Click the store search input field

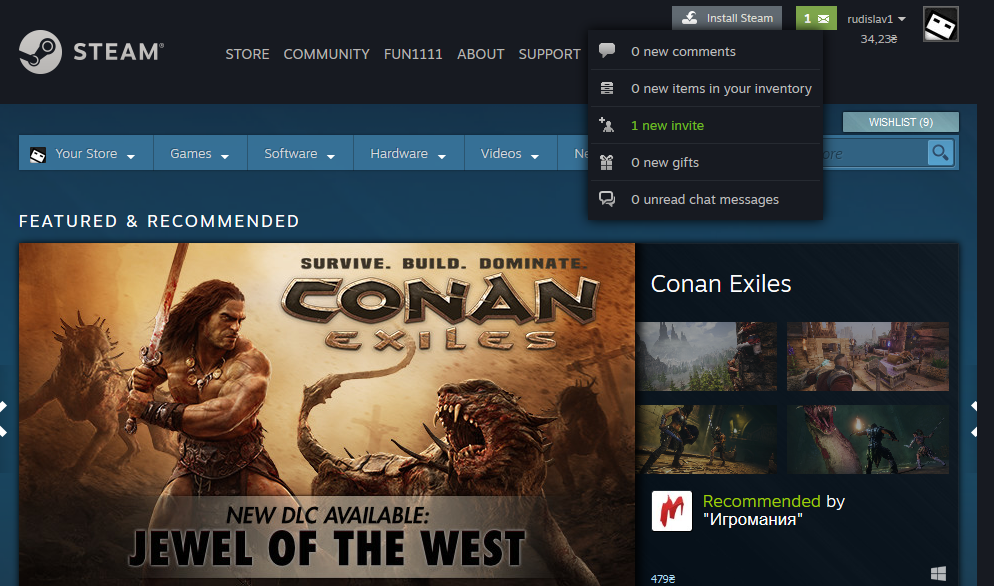pos(875,153)
